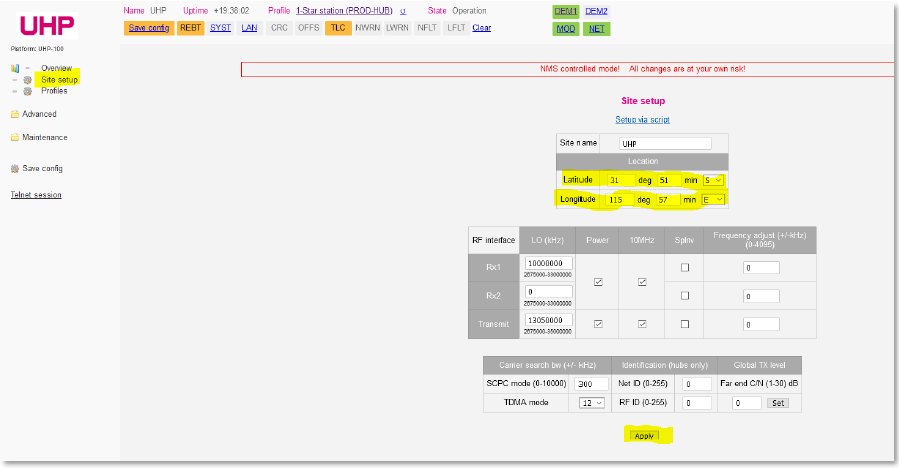Select the MOD indicator tab

(566, 29)
